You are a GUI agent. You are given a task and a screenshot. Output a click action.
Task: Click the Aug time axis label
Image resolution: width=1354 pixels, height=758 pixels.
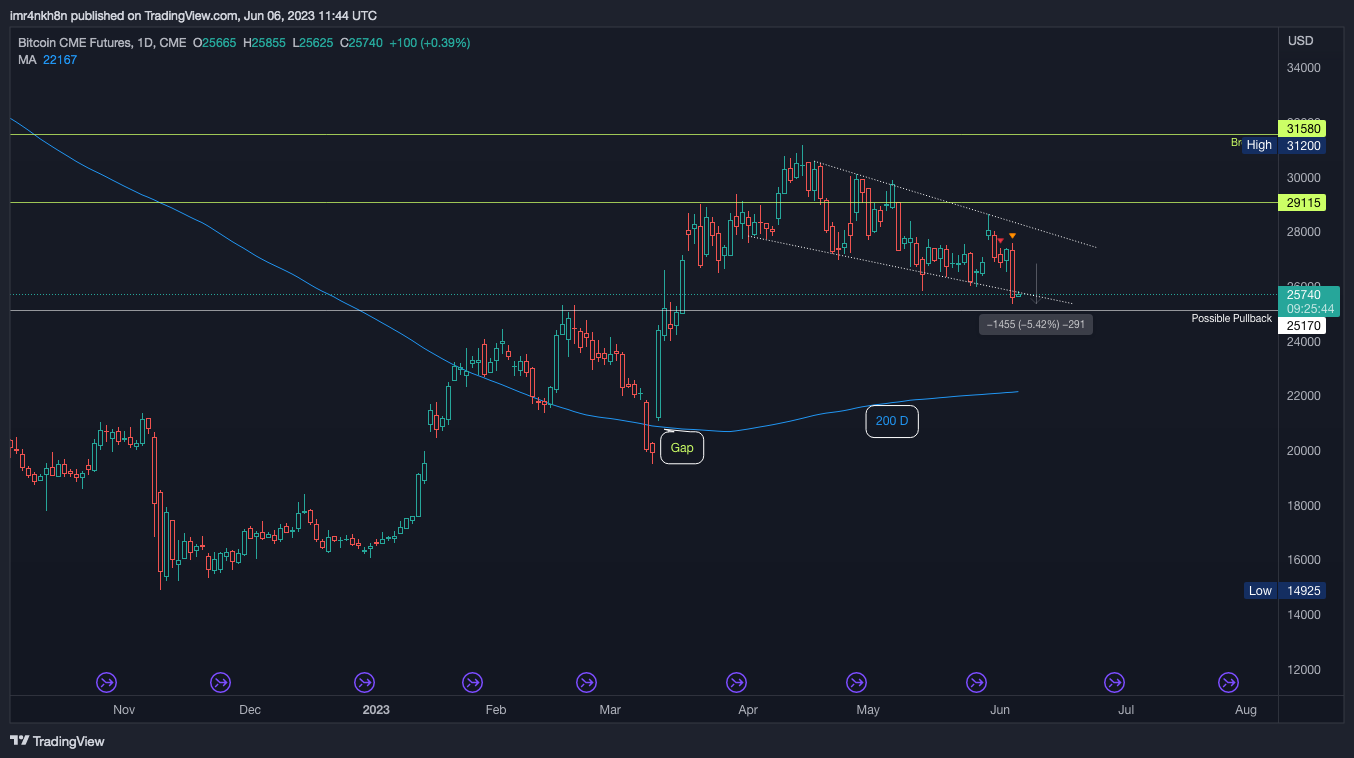tap(1245, 710)
